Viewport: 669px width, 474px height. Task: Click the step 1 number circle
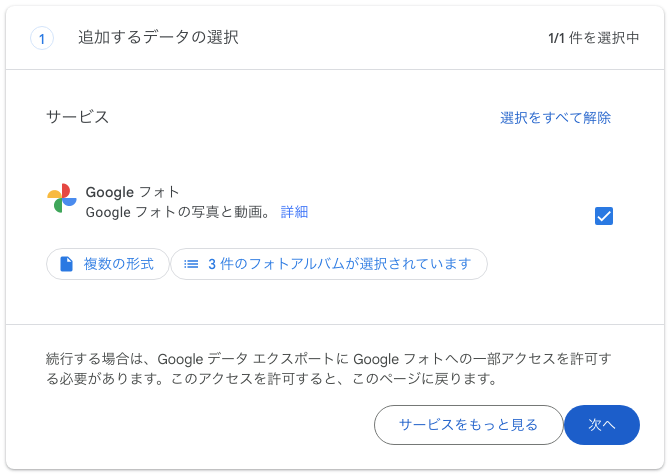[x=42, y=38]
